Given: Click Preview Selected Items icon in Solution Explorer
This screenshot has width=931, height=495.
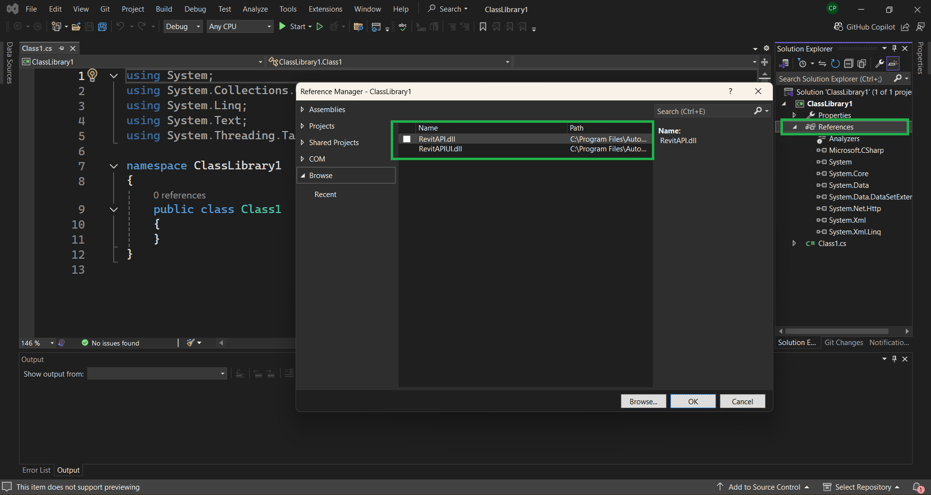Looking at the screenshot, I should click(893, 64).
